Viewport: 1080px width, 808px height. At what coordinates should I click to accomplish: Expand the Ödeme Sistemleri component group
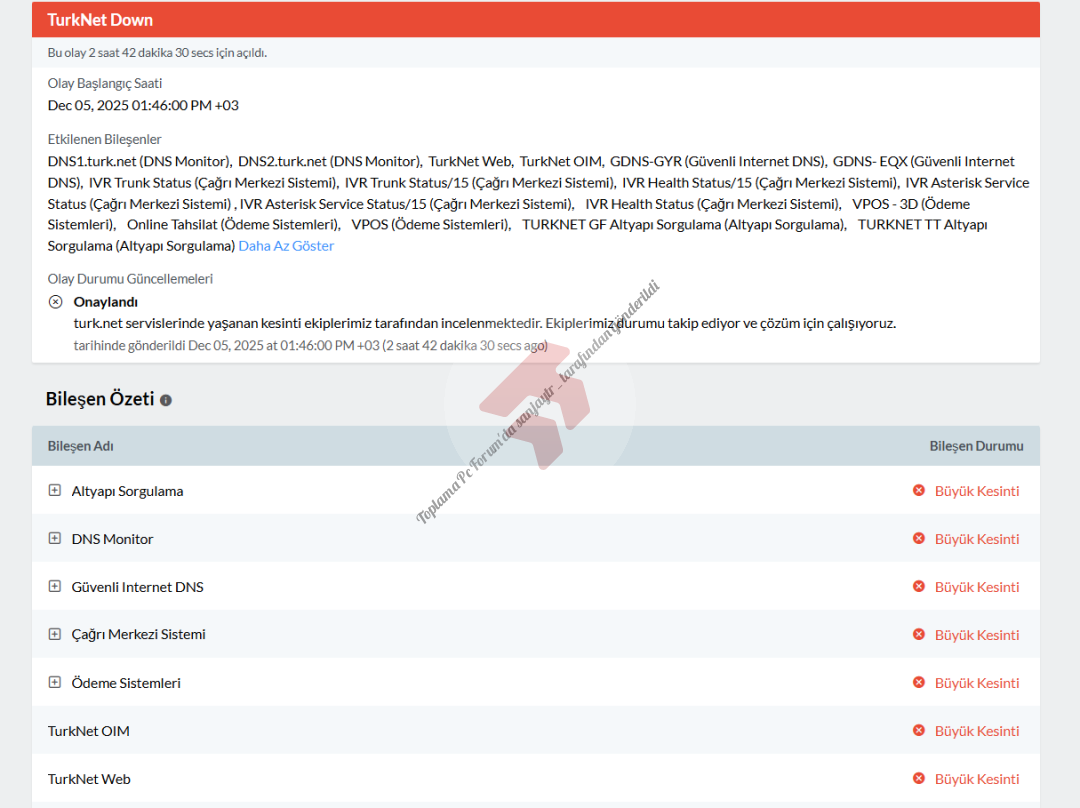(x=55, y=682)
